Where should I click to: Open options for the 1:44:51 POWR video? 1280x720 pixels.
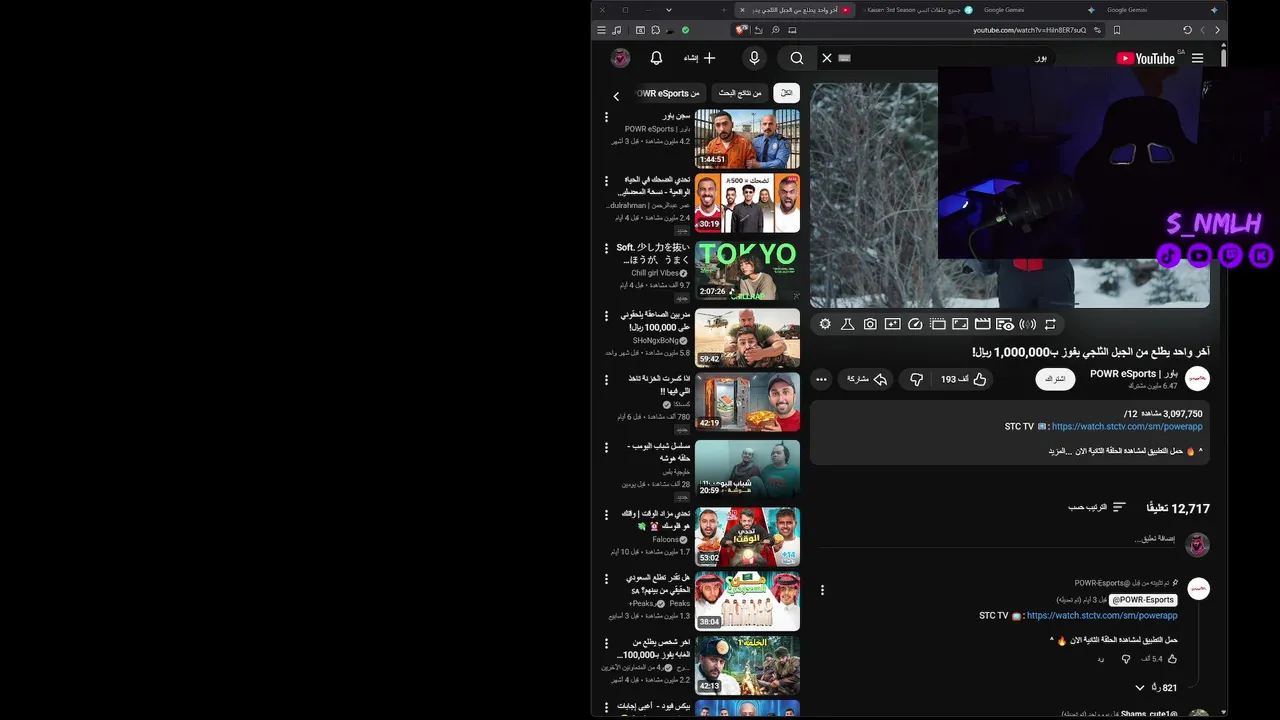[606, 117]
